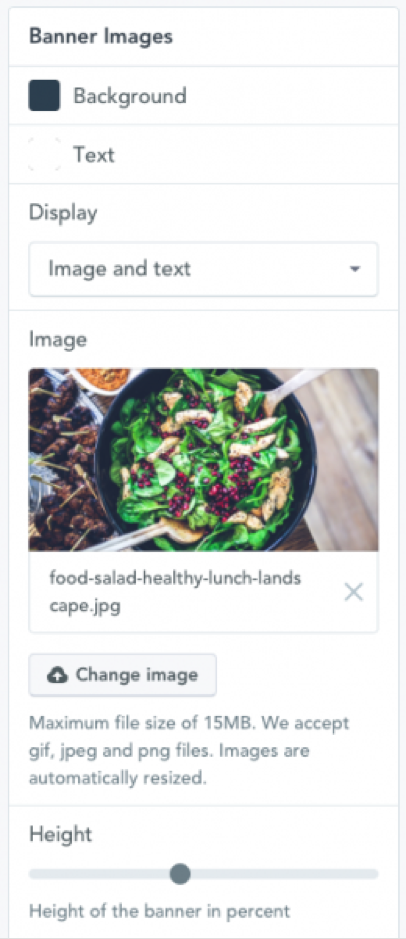Click the white Text color swatch
406x939 pixels.
44,155
